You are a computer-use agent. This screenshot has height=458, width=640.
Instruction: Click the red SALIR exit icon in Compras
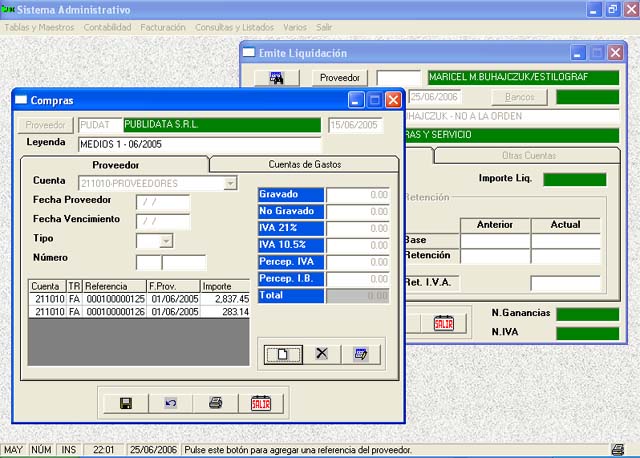[x=260, y=403]
